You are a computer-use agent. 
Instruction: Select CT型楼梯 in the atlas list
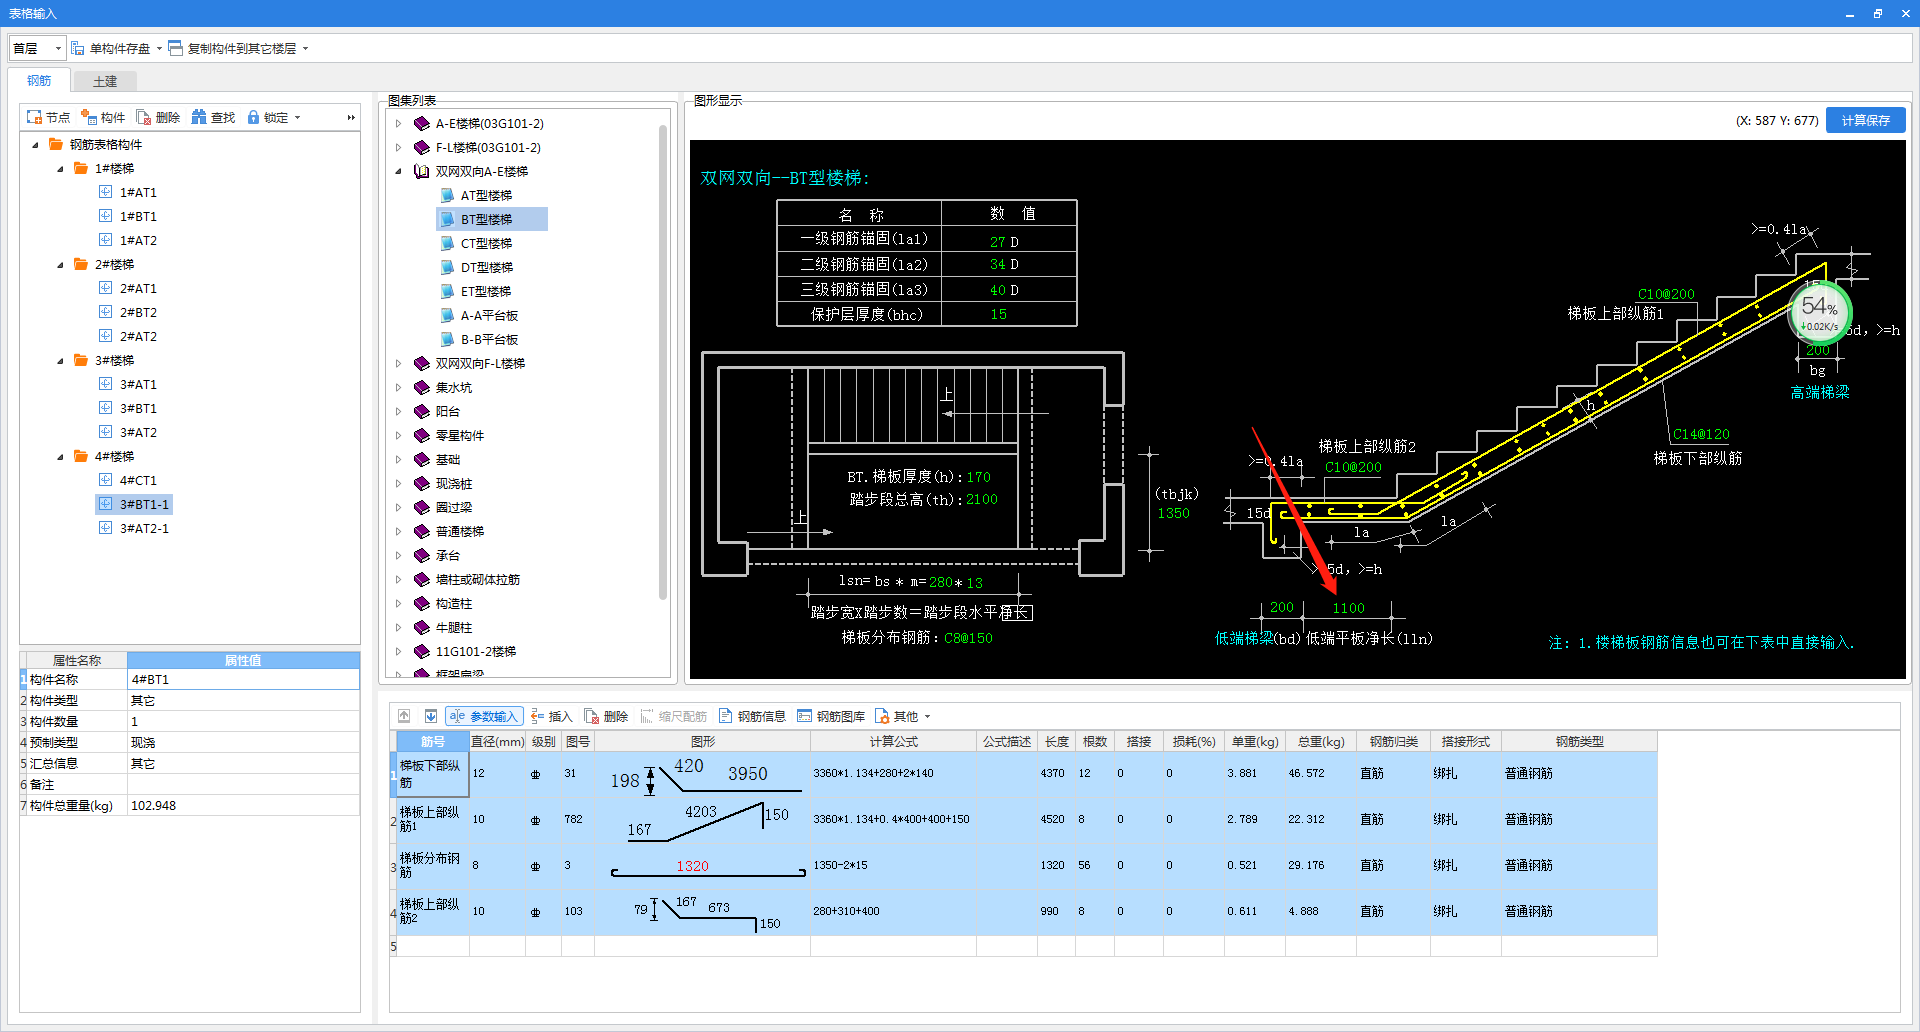click(x=486, y=243)
